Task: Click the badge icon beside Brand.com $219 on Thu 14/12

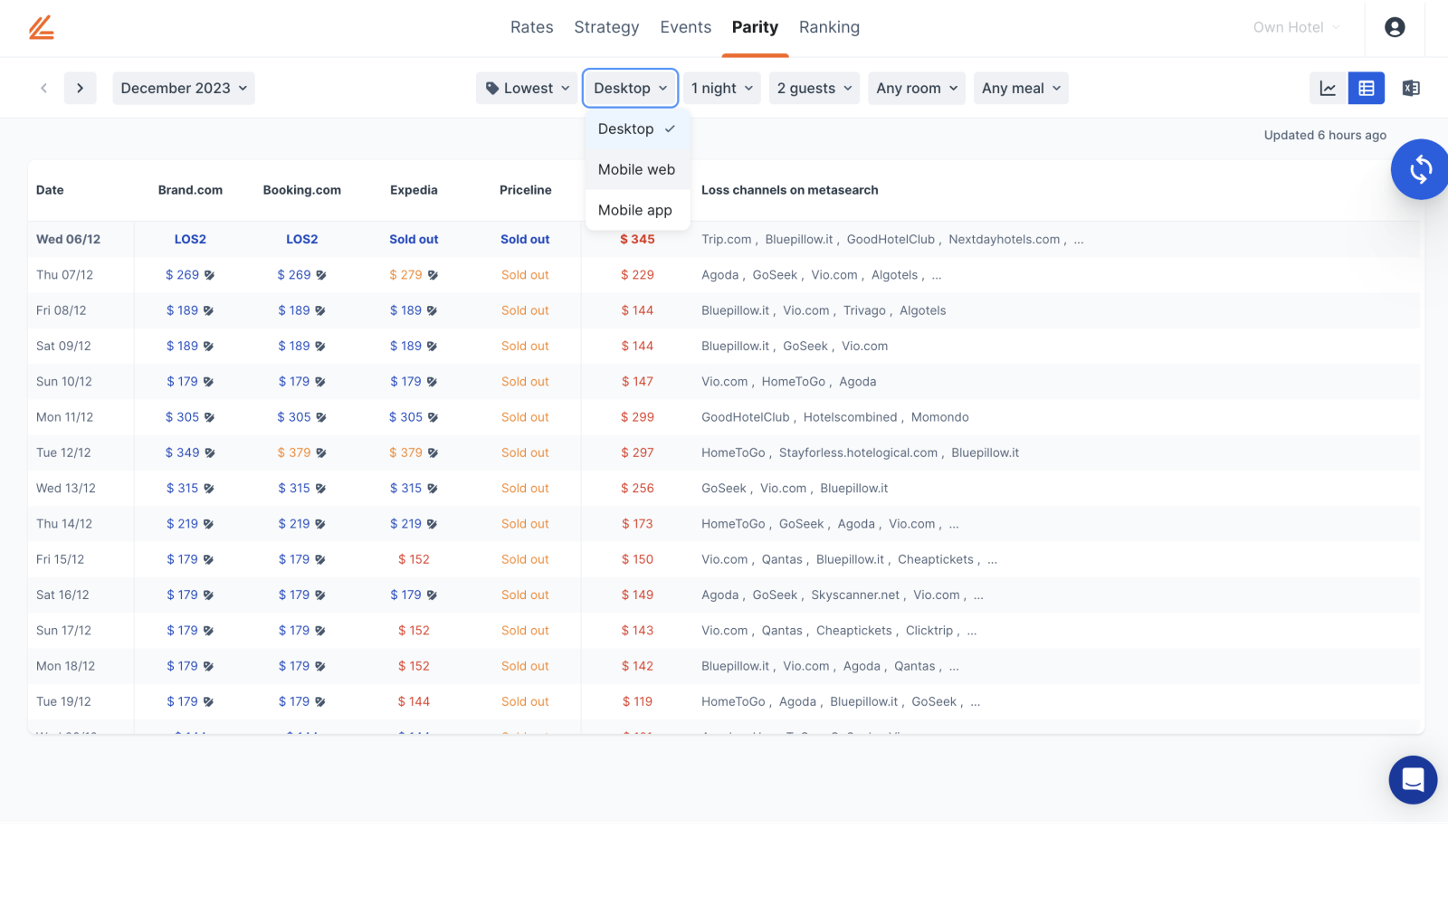Action: [208, 524]
